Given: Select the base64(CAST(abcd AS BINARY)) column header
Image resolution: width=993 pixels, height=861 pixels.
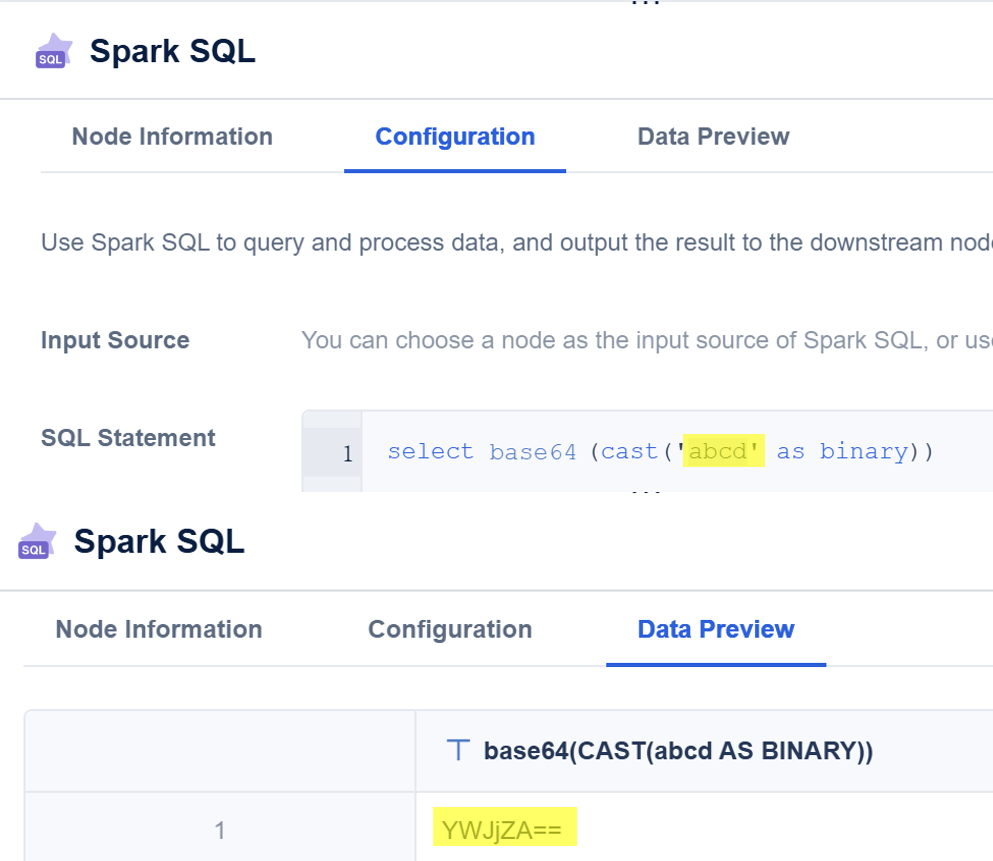Looking at the screenshot, I should point(678,751).
